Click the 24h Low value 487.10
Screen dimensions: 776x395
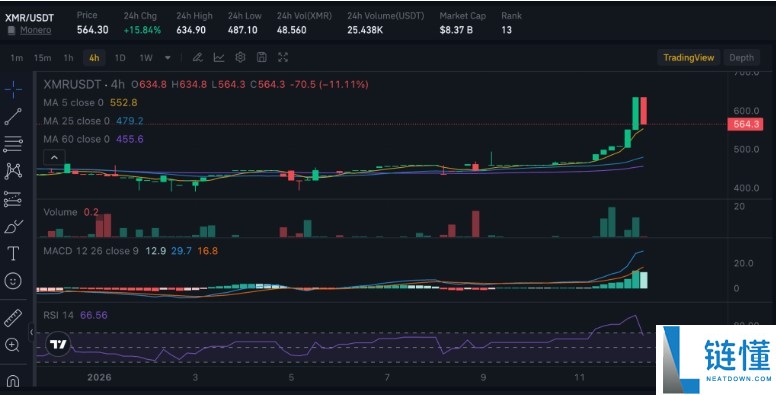pyautogui.click(x=242, y=30)
